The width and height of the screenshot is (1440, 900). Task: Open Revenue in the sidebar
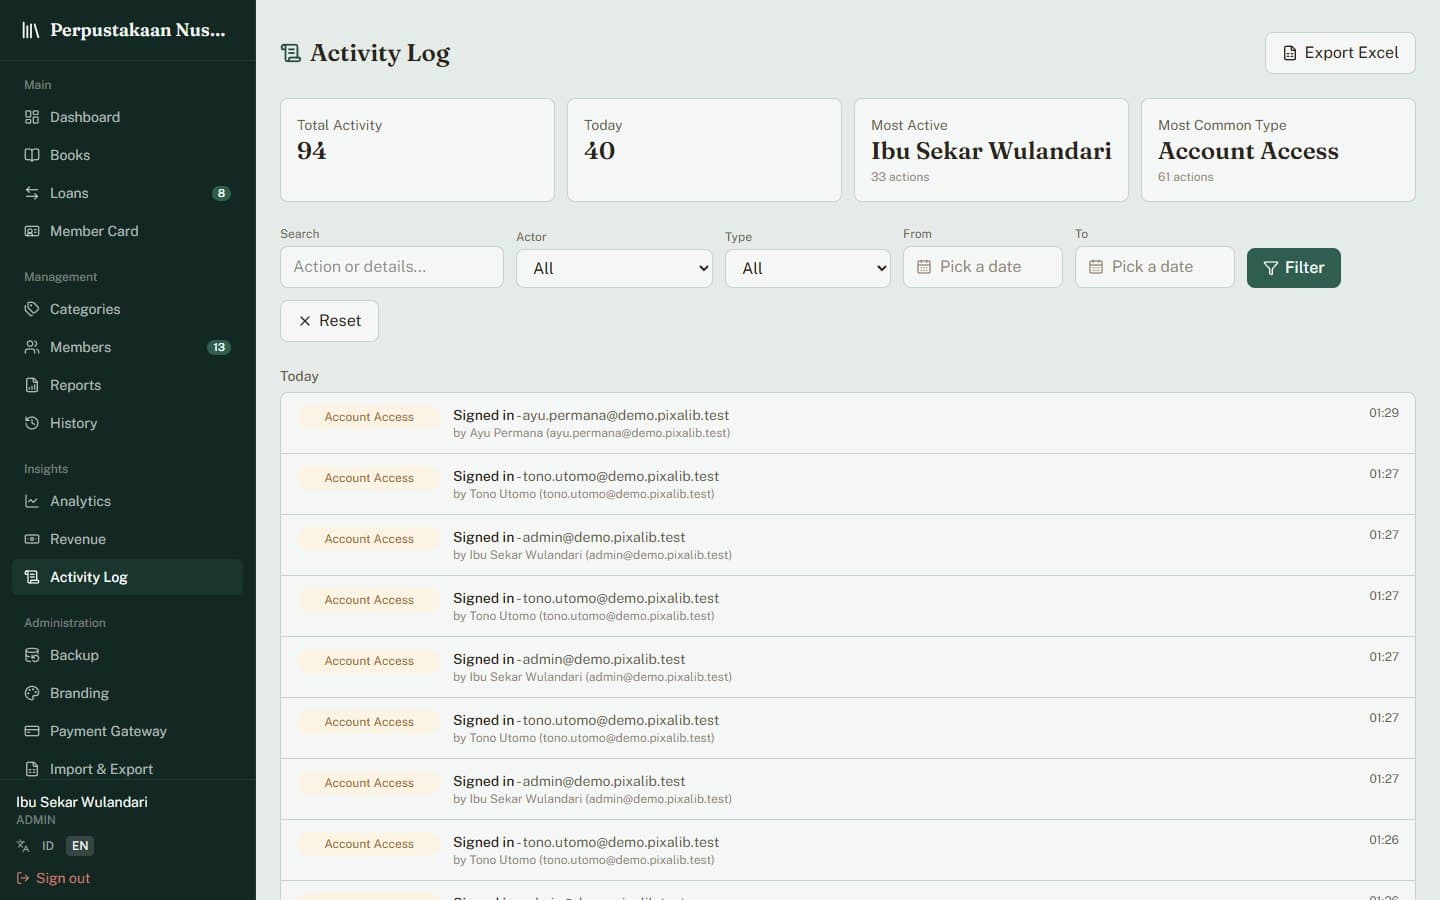tap(127, 539)
